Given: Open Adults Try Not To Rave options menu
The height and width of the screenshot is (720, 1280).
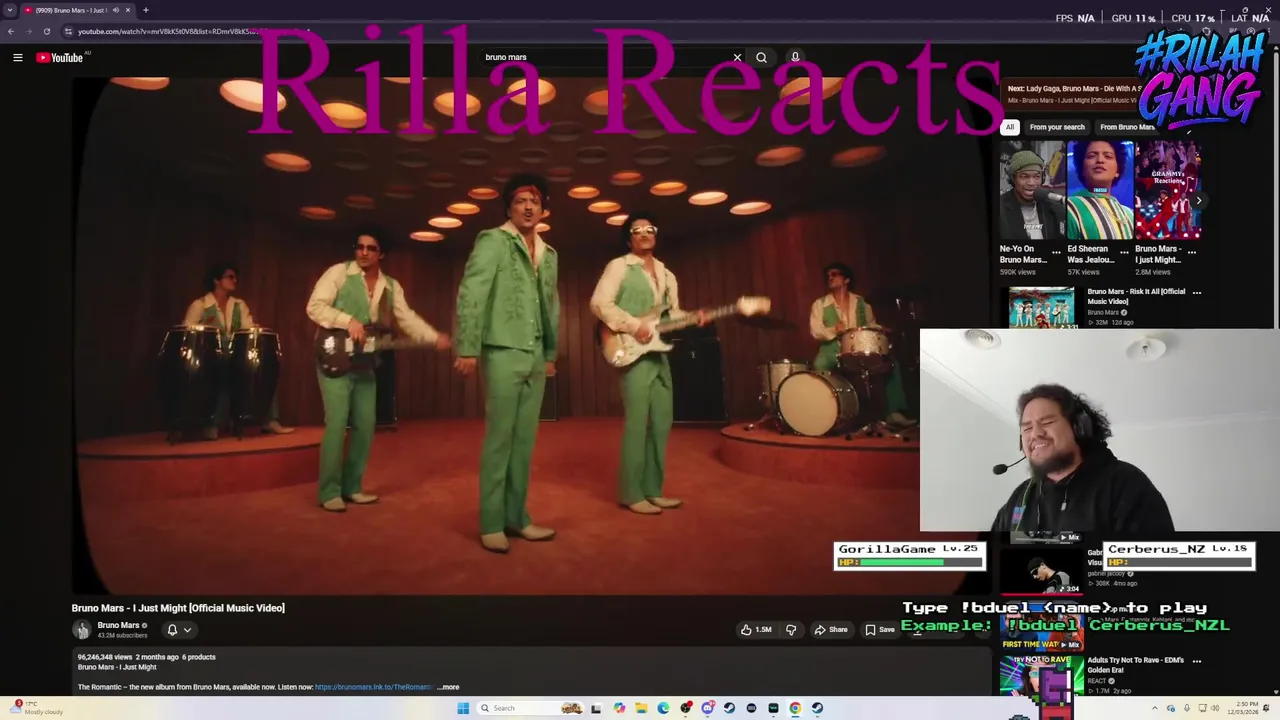Looking at the screenshot, I should 1197,661.
